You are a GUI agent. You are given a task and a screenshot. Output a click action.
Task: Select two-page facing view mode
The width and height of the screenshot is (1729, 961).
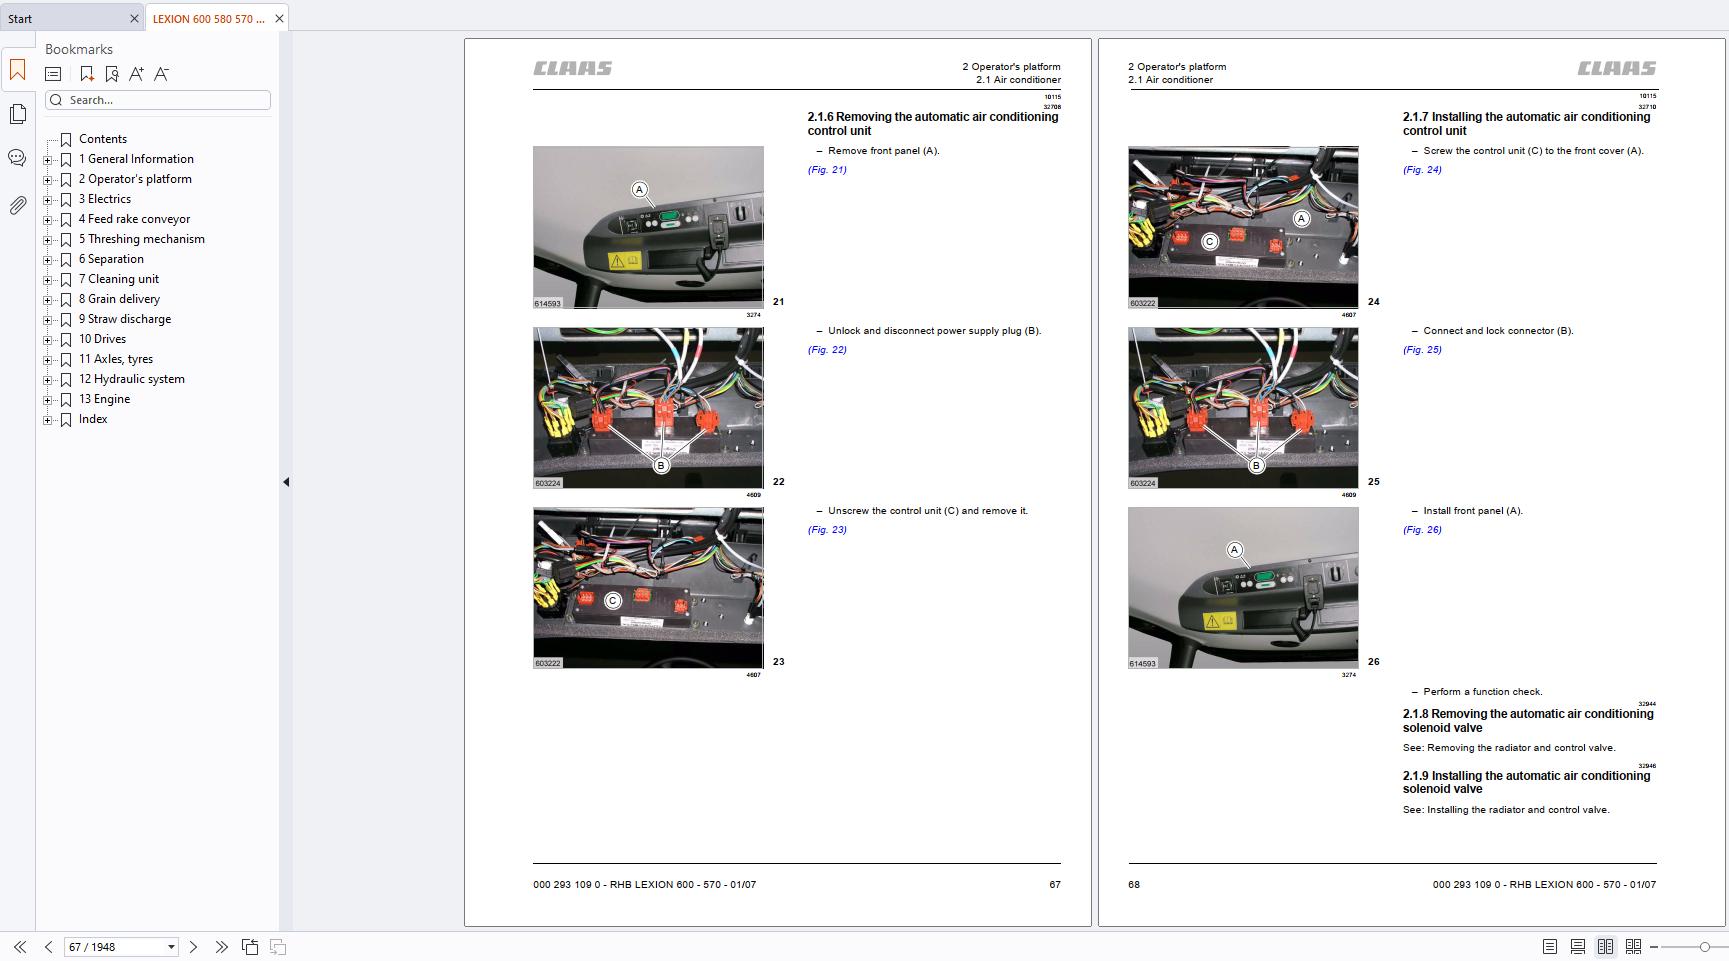1605,947
